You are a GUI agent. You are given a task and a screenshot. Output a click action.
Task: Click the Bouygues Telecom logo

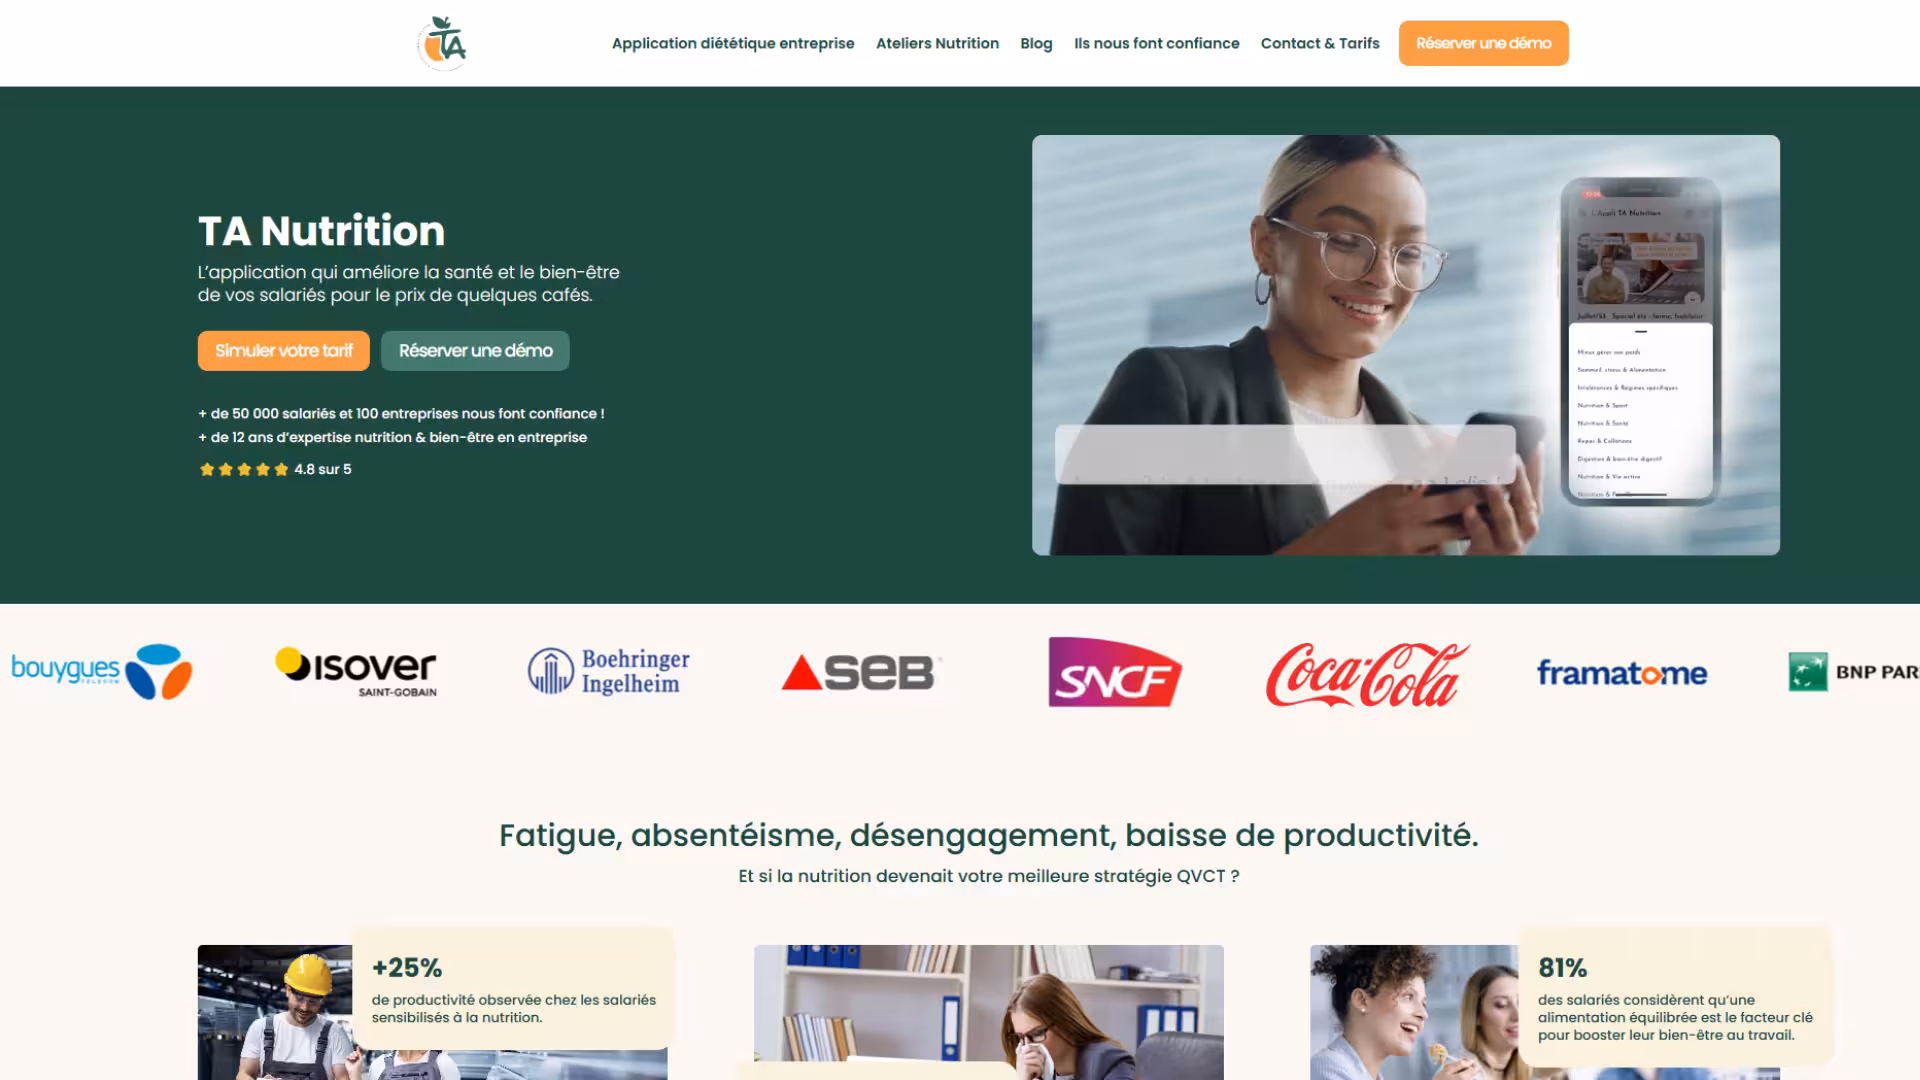pos(101,671)
